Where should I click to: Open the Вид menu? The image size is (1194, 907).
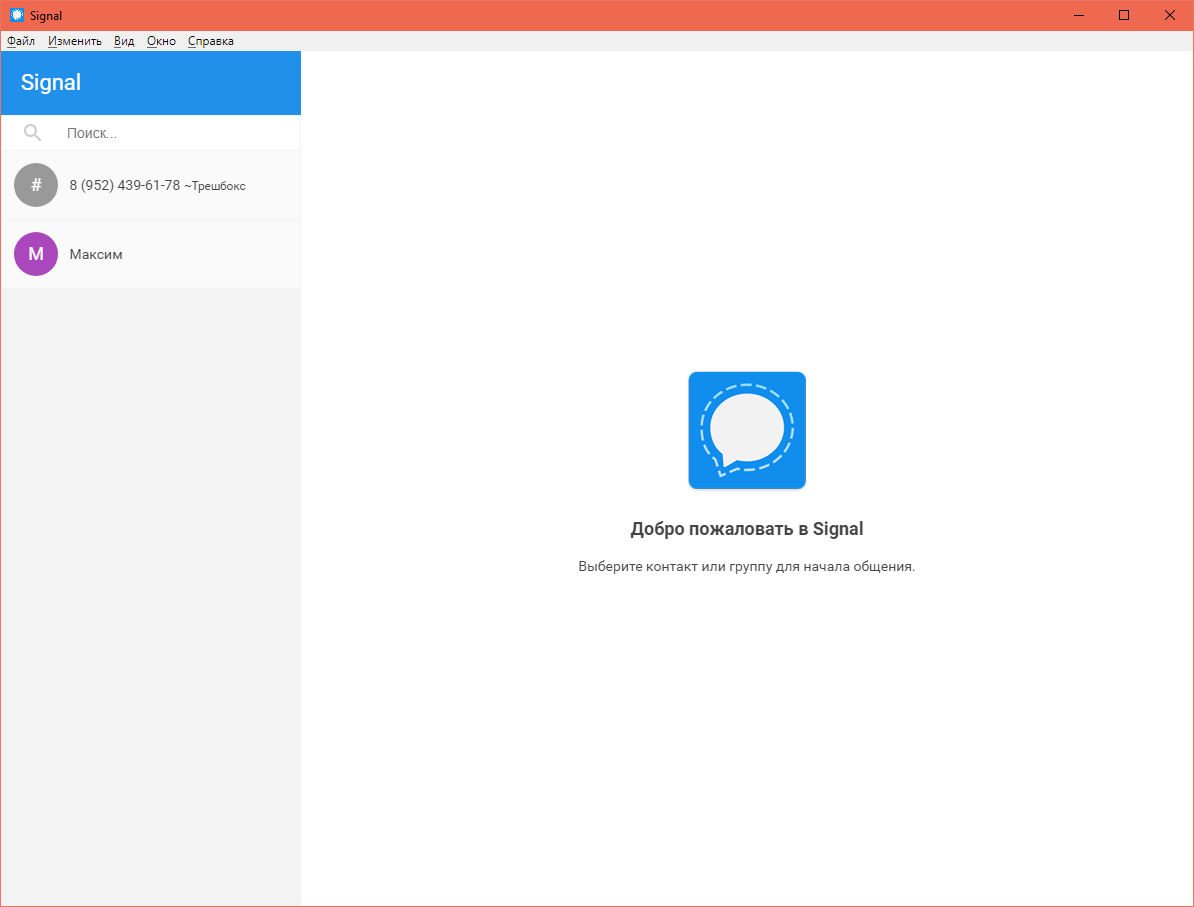[124, 41]
